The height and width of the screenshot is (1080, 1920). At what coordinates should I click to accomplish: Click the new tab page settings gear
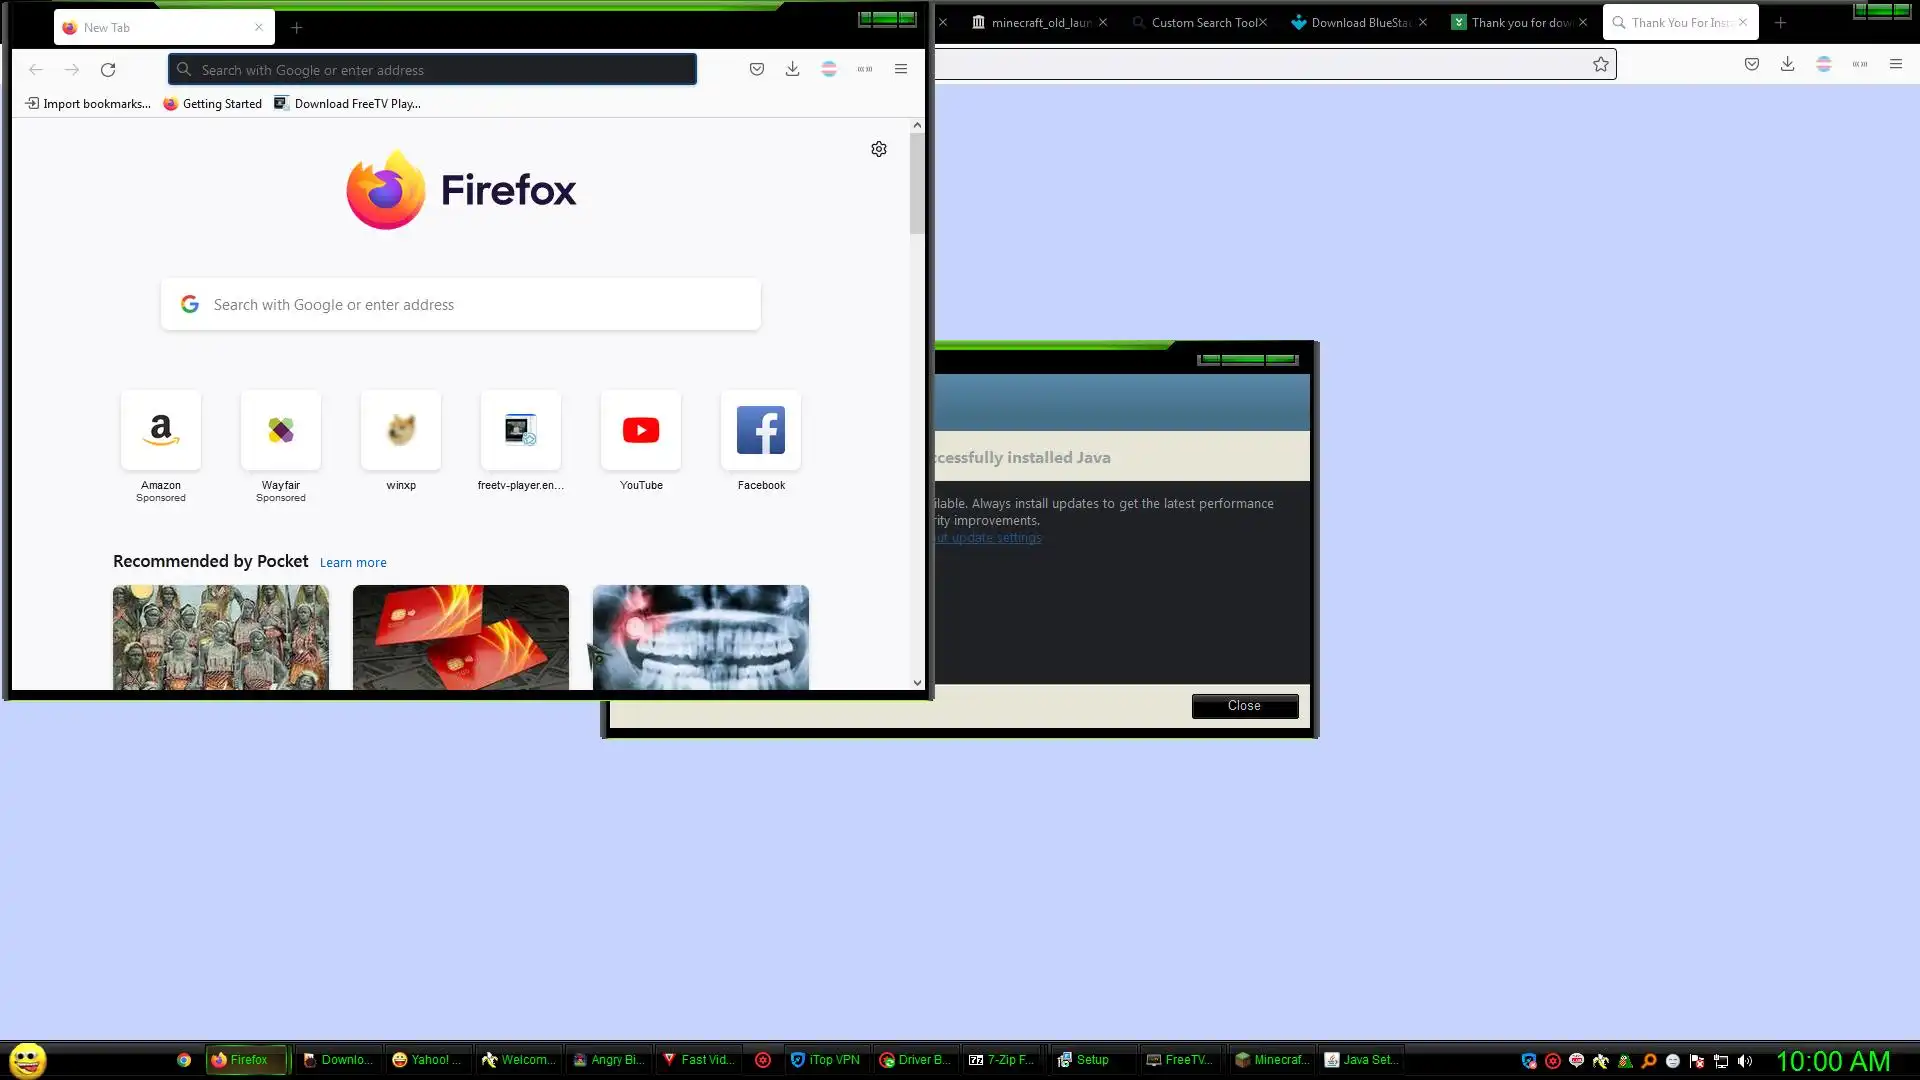coord(878,149)
